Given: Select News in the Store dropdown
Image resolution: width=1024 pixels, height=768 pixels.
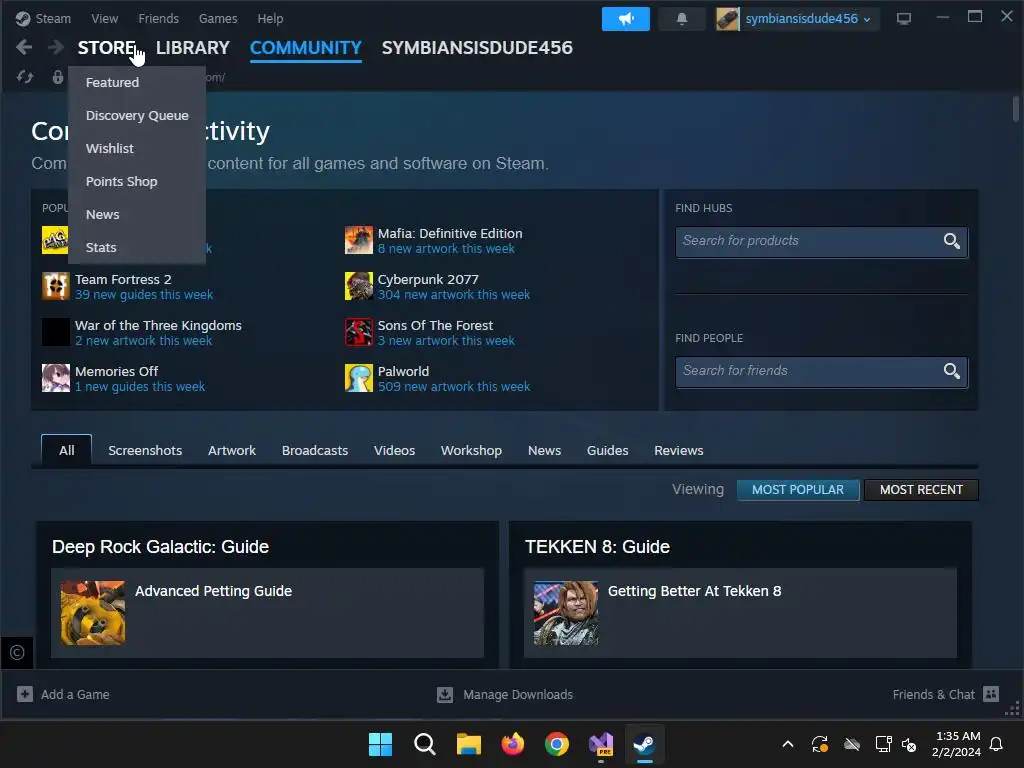Looking at the screenshot, I should click(x=103, y=214).
